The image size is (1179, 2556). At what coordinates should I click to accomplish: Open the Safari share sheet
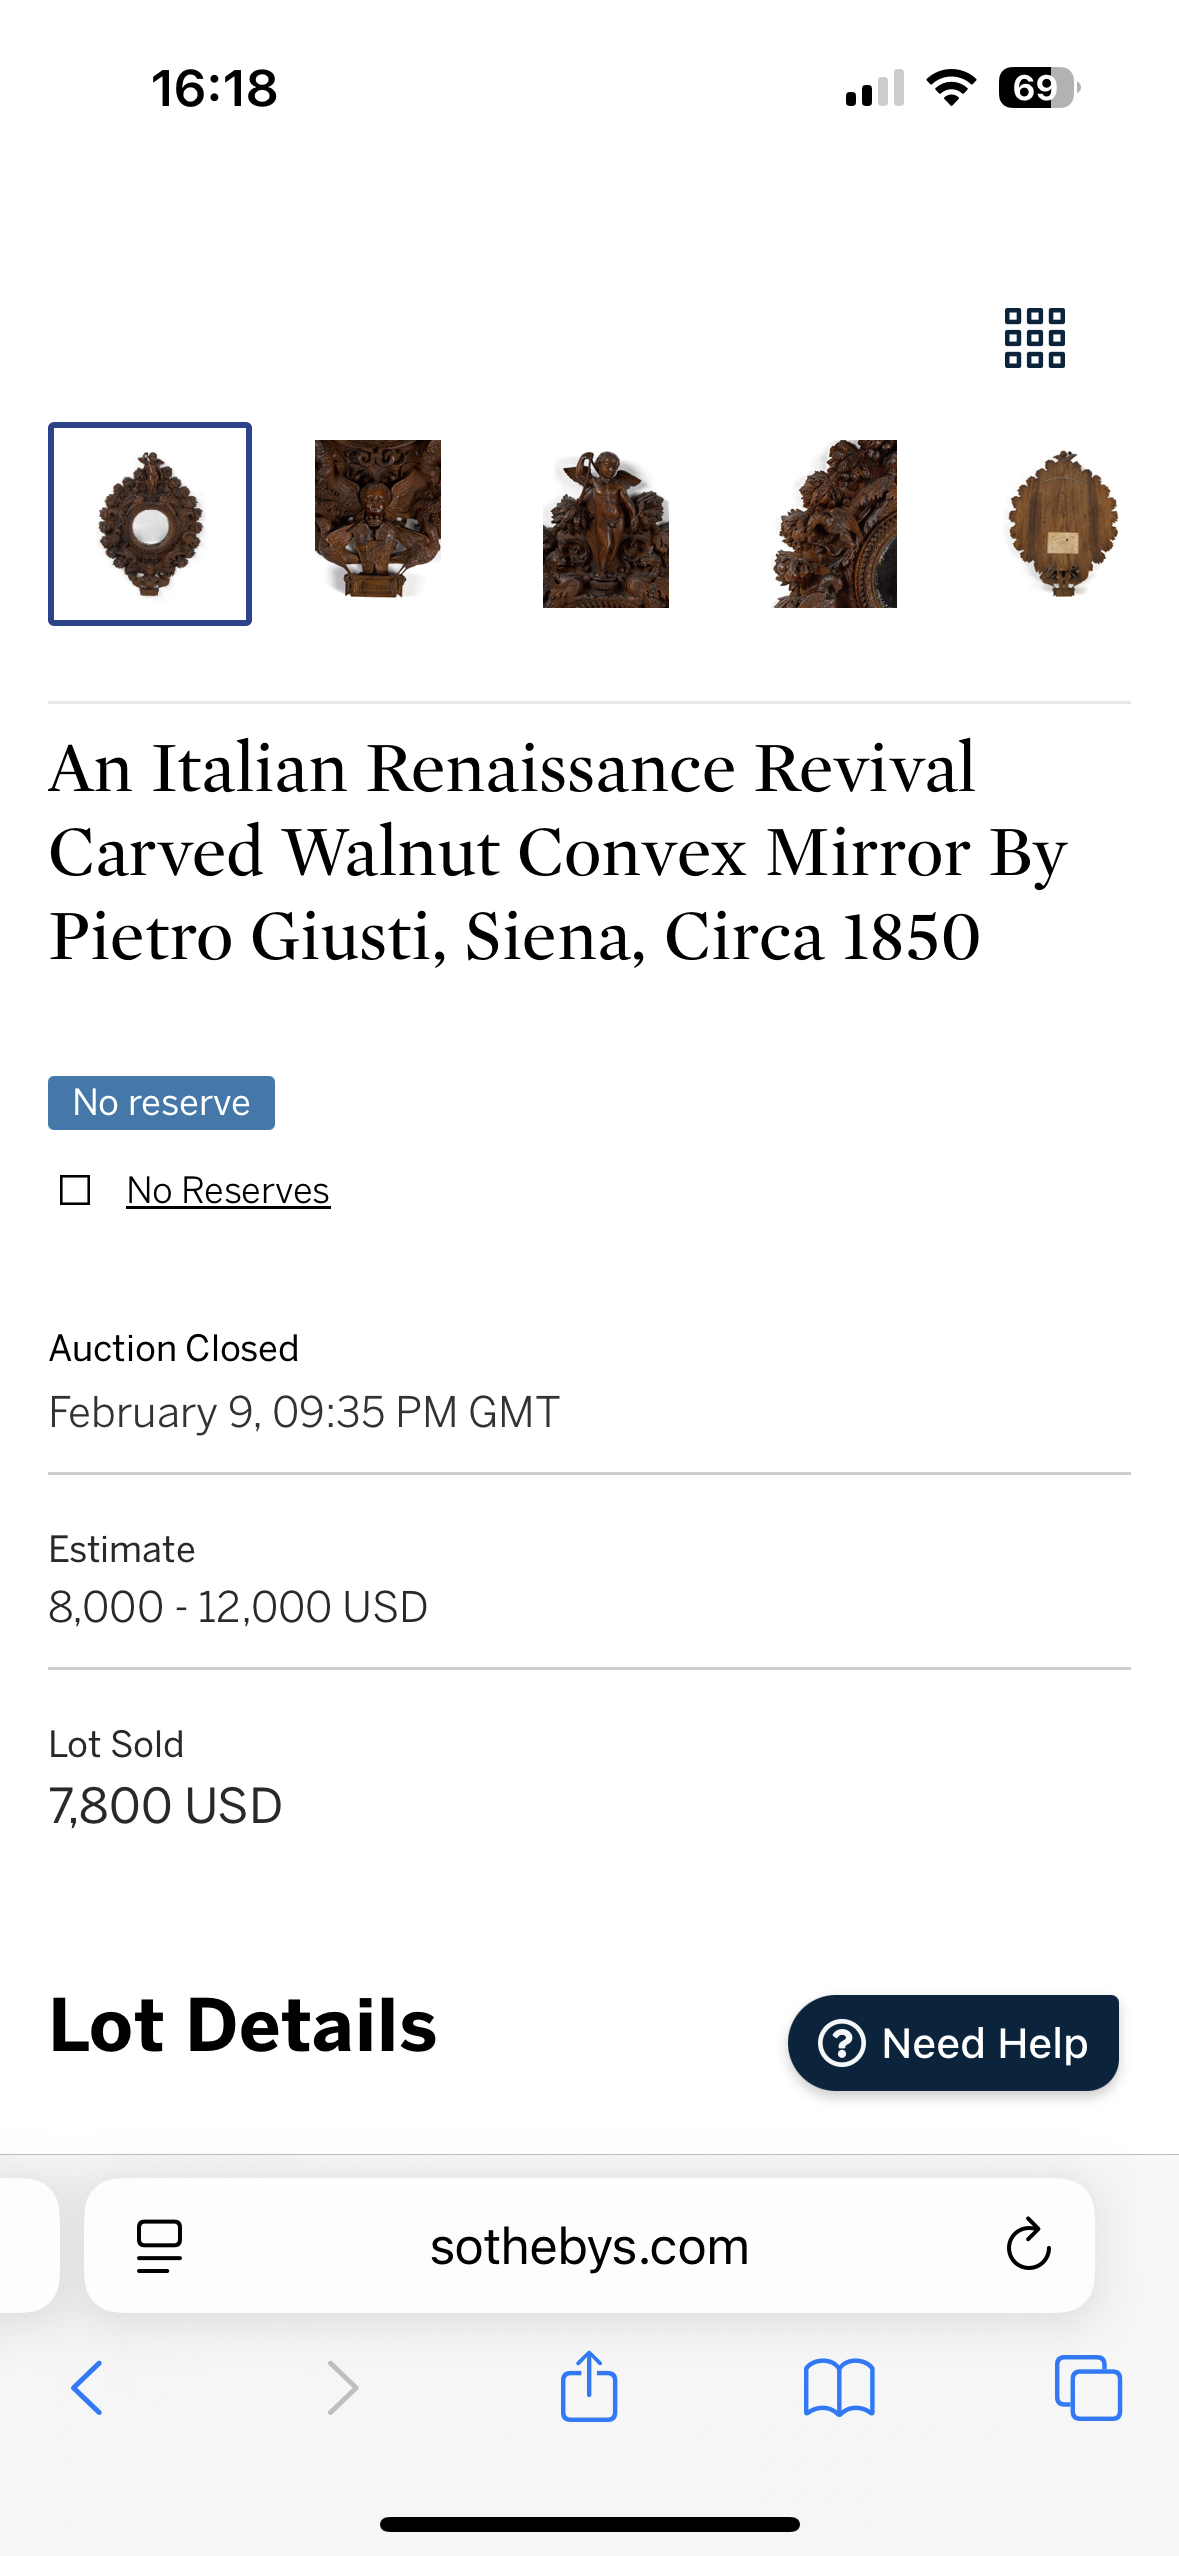(x=589, y=2386)
